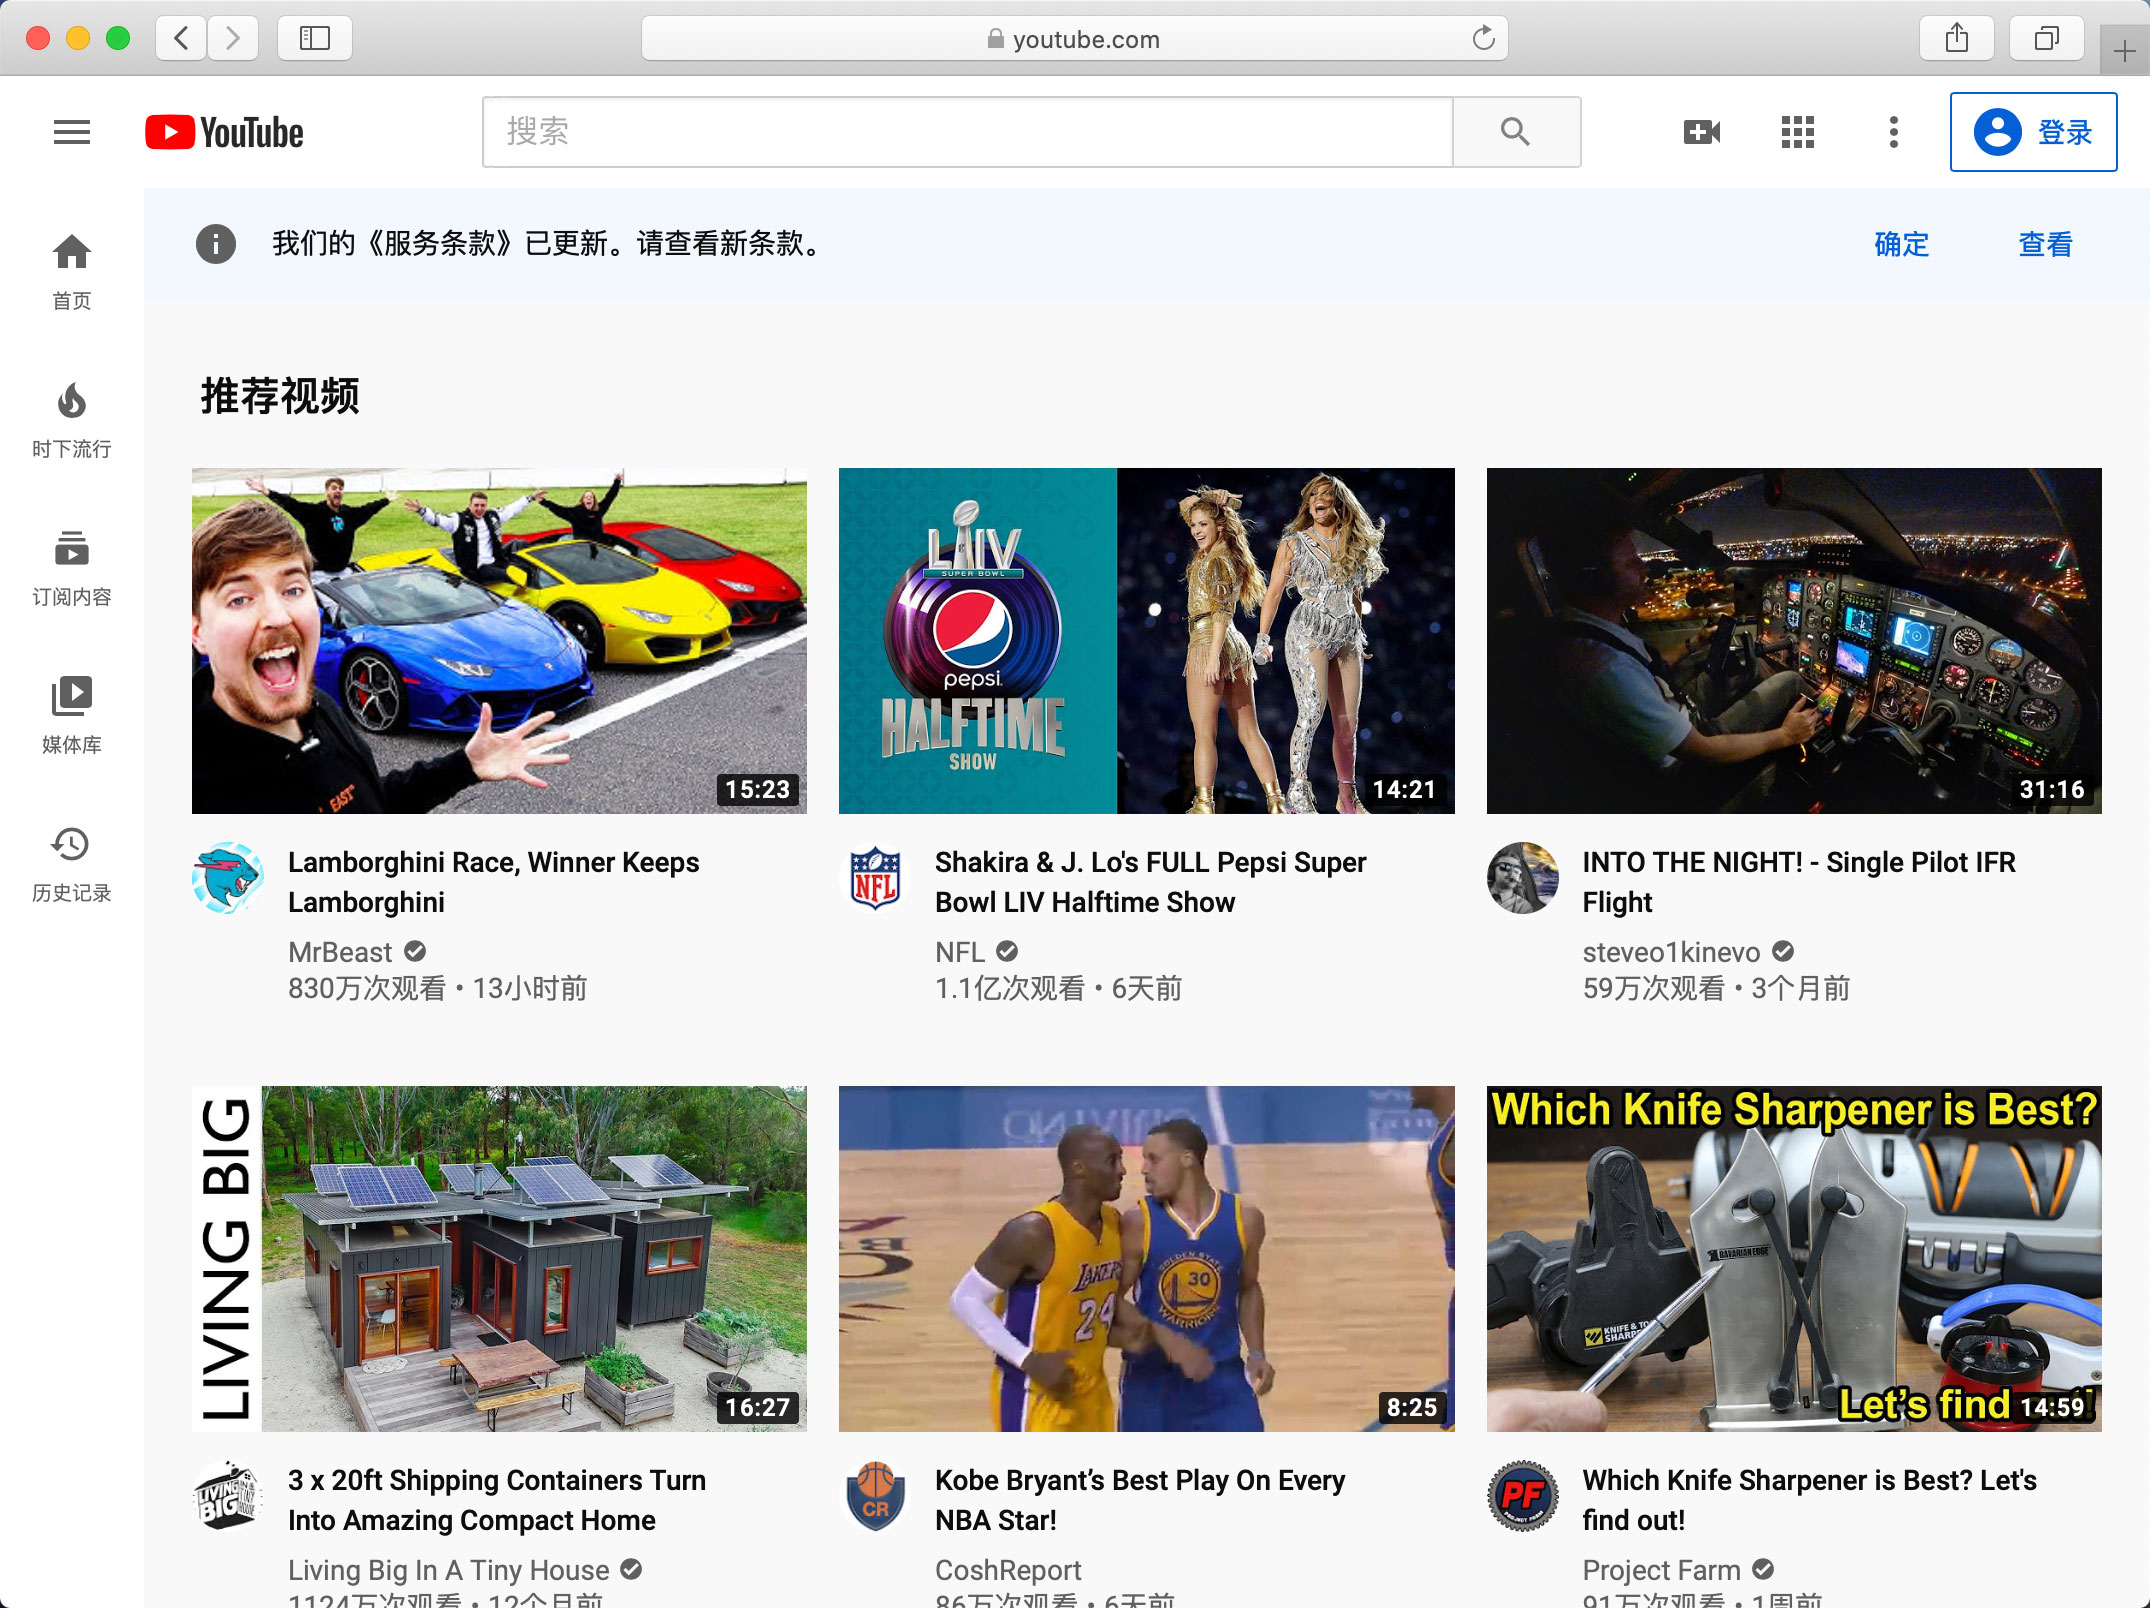Open 订阅内容 subscriptions in sidebar
The width and height of the screenshot is (2150, 1608).
pyautogui.click(x=72, y=568)
